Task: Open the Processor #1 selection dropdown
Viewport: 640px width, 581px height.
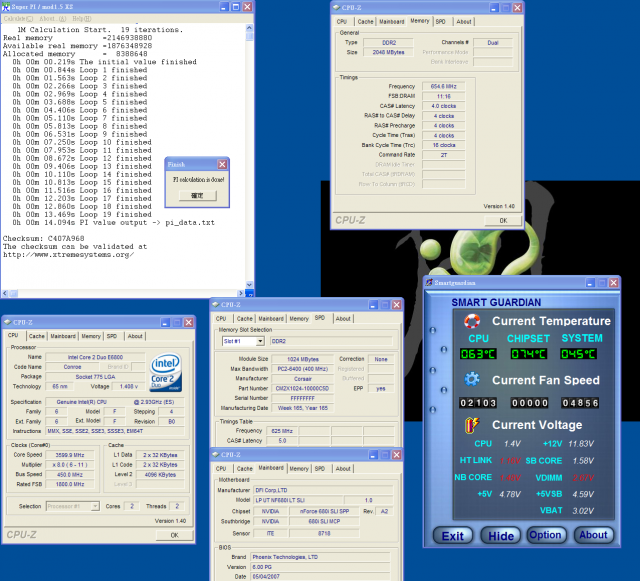Action: point(95,506)
